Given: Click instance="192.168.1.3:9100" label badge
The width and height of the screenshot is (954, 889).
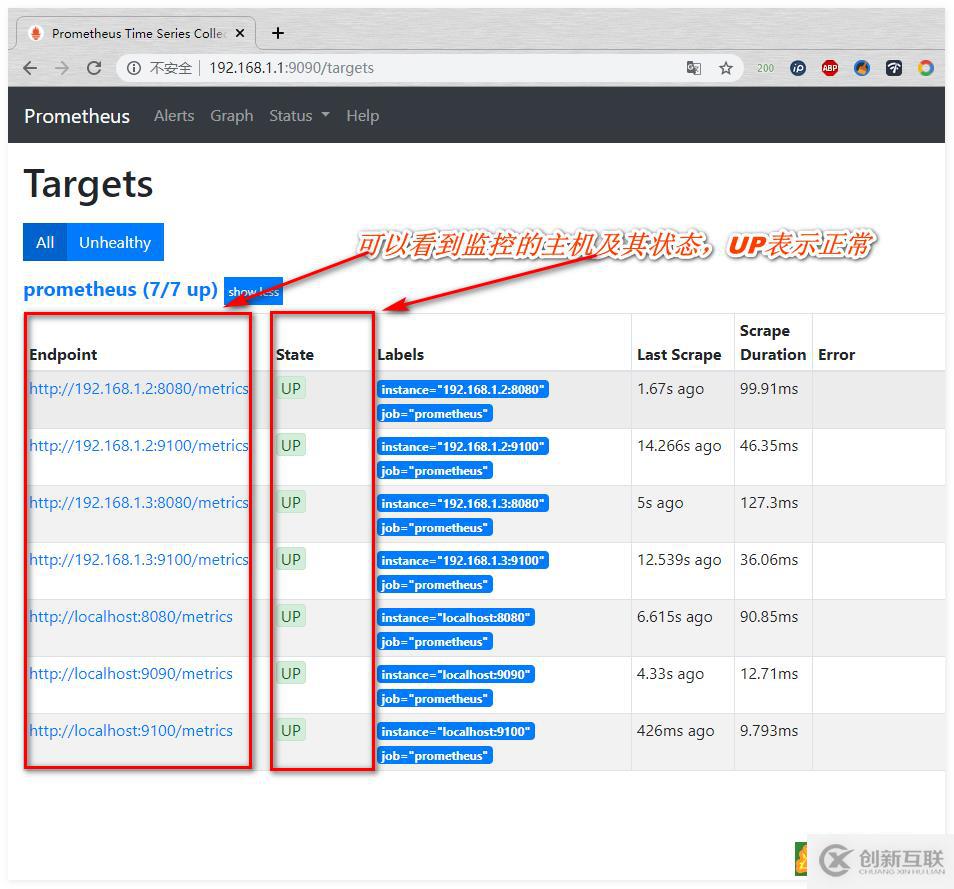Looking at the screenshot, I should pos(462,560).
